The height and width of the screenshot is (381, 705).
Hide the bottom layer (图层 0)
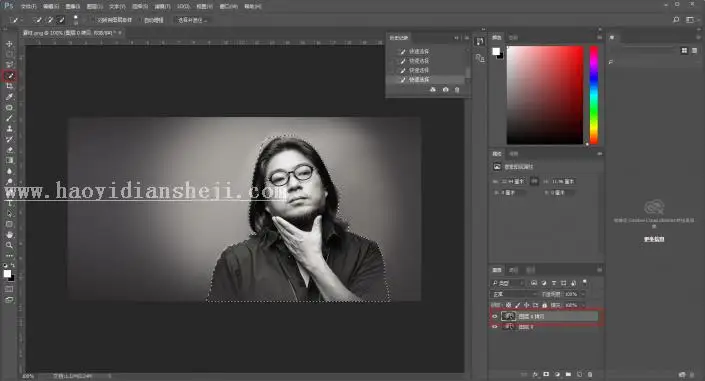[x=495, y=327]
